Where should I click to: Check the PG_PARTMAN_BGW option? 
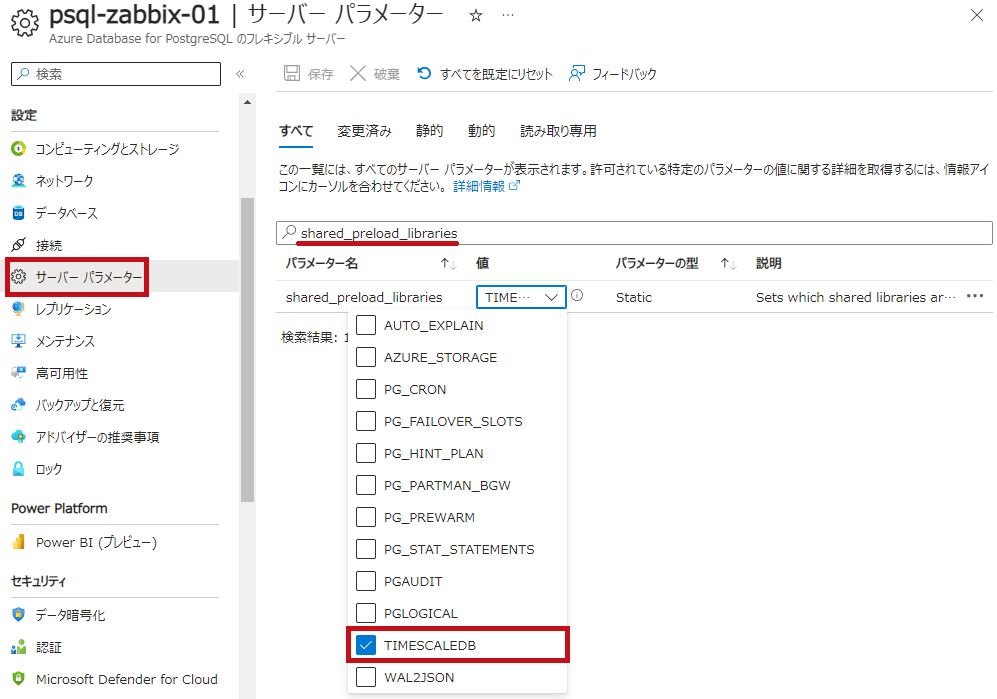click(x=366, y=485)
